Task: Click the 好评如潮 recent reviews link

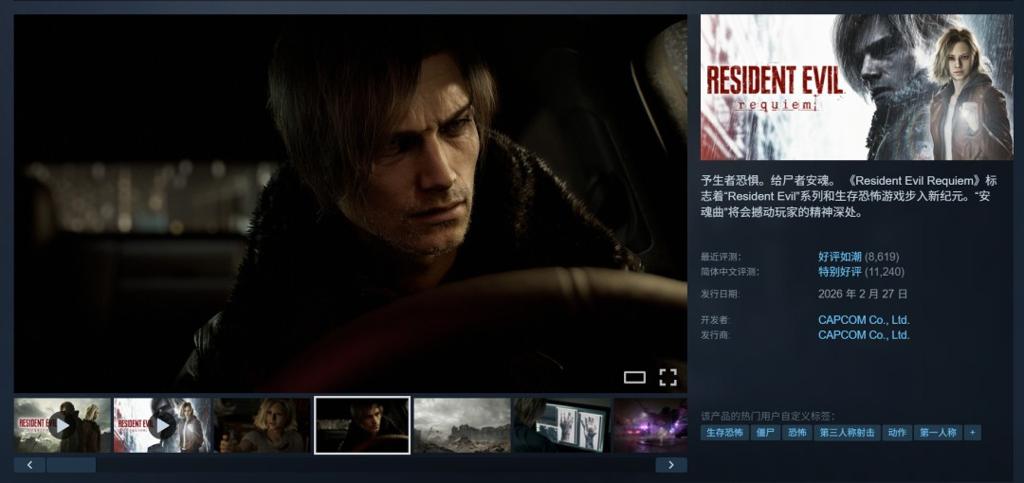Action: tap(839, 257)
